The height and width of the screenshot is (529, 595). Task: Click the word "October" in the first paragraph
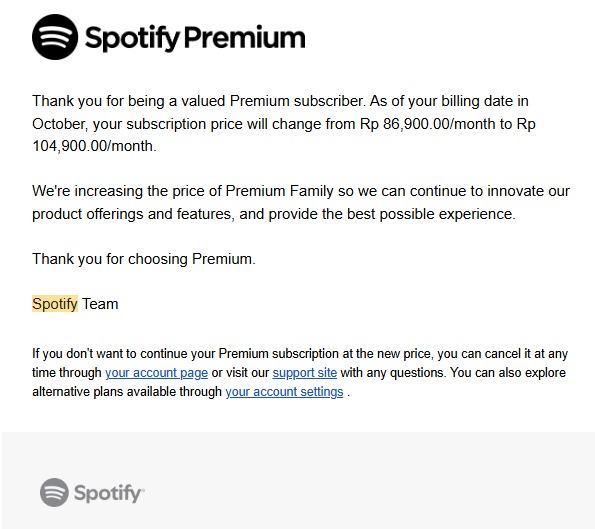coord(59,124)
